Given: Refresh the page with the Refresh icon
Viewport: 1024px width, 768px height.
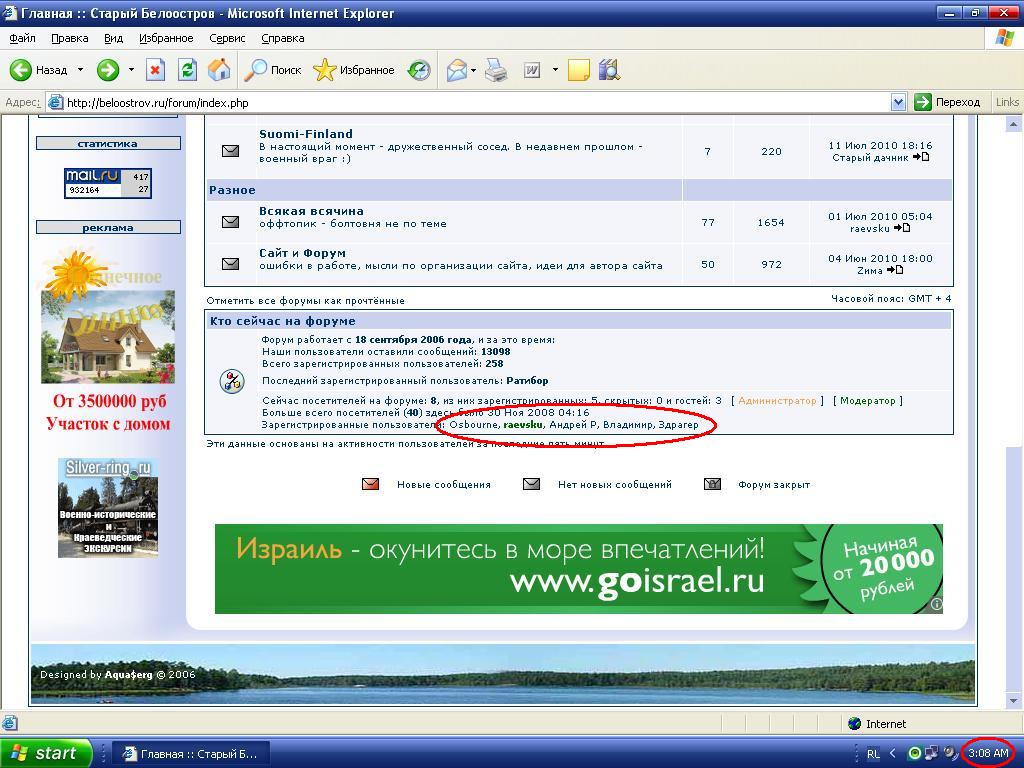Looking at the screenshot, I should click(187, 70).
